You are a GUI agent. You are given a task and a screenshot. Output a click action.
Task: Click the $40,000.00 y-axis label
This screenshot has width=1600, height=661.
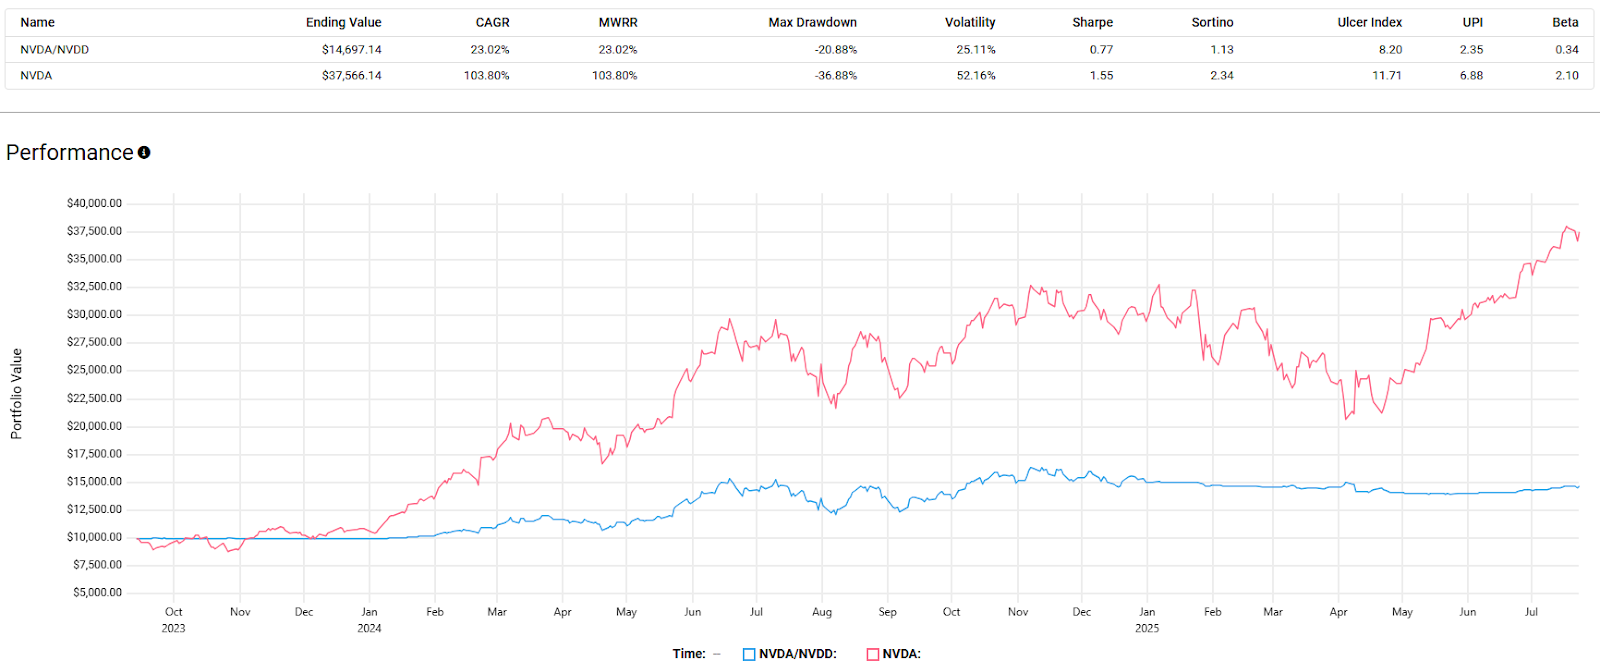click(94, 203)
